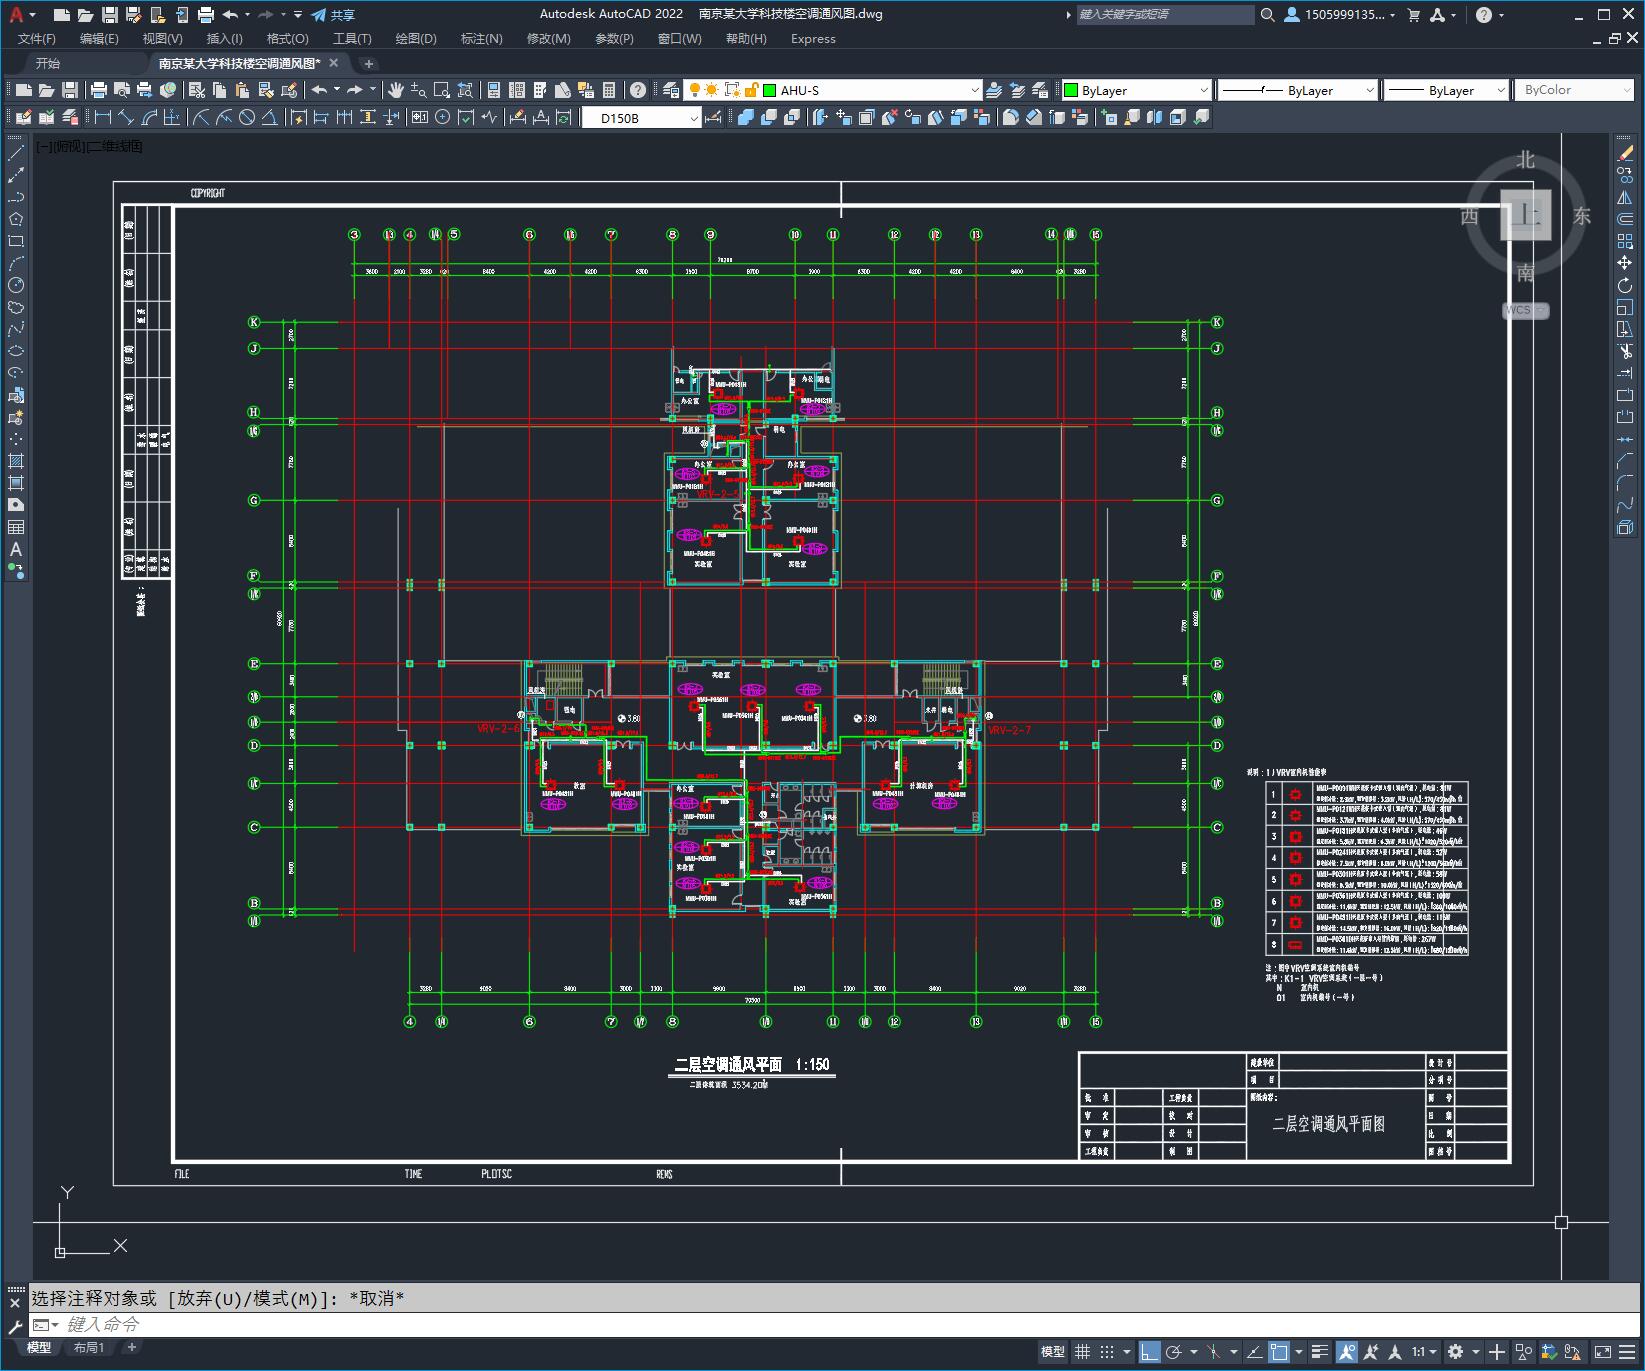Toggle Ortho mode in status bar
This screenshot has height=1371, width=1645.
1150,1352
